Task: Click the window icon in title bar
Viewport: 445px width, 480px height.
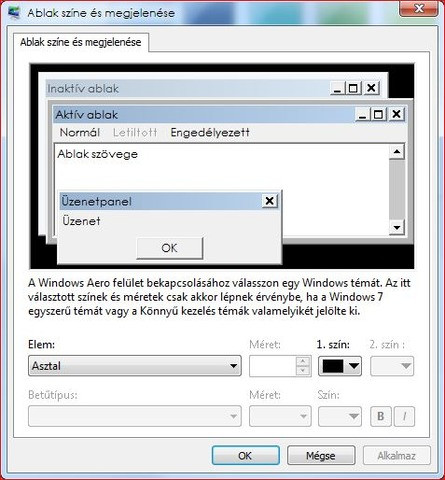Action: [x=14, y=13]
